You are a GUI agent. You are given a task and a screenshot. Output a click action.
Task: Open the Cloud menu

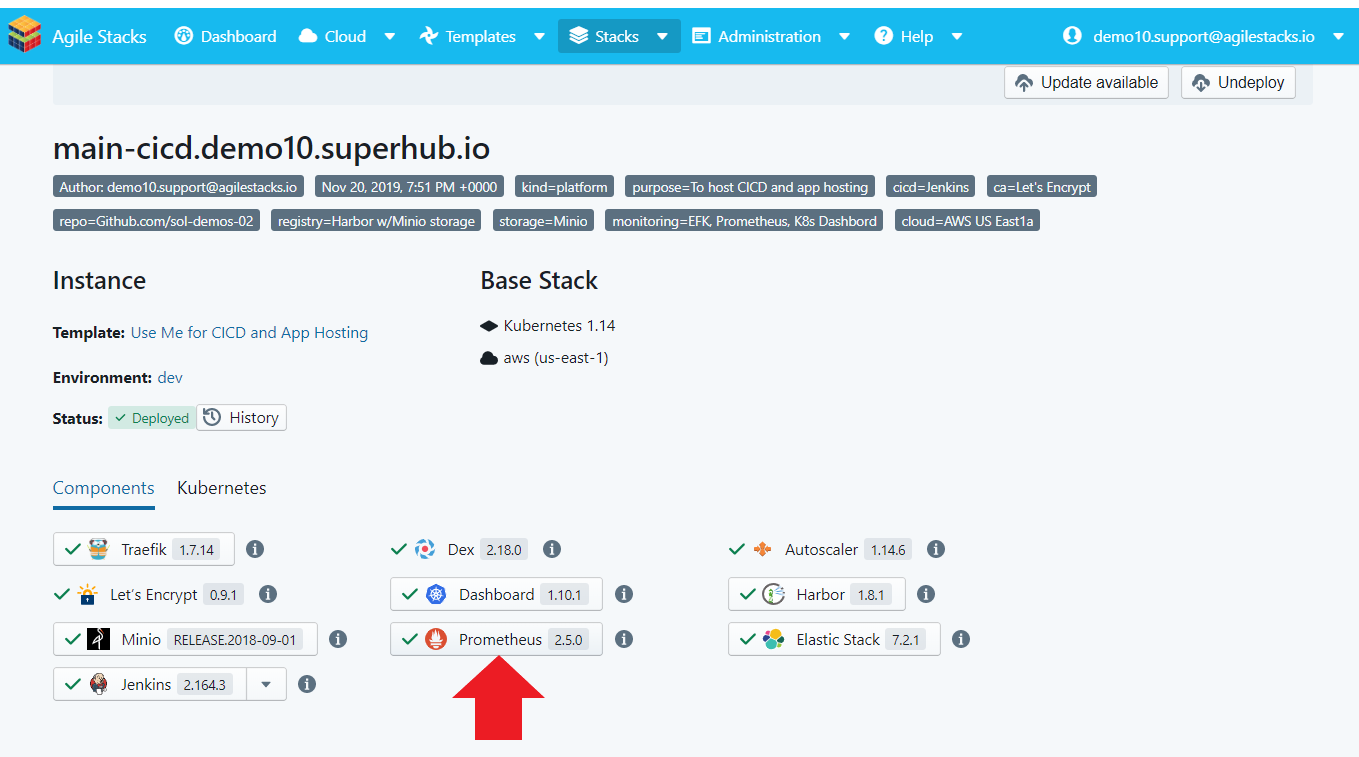(333, 36)
